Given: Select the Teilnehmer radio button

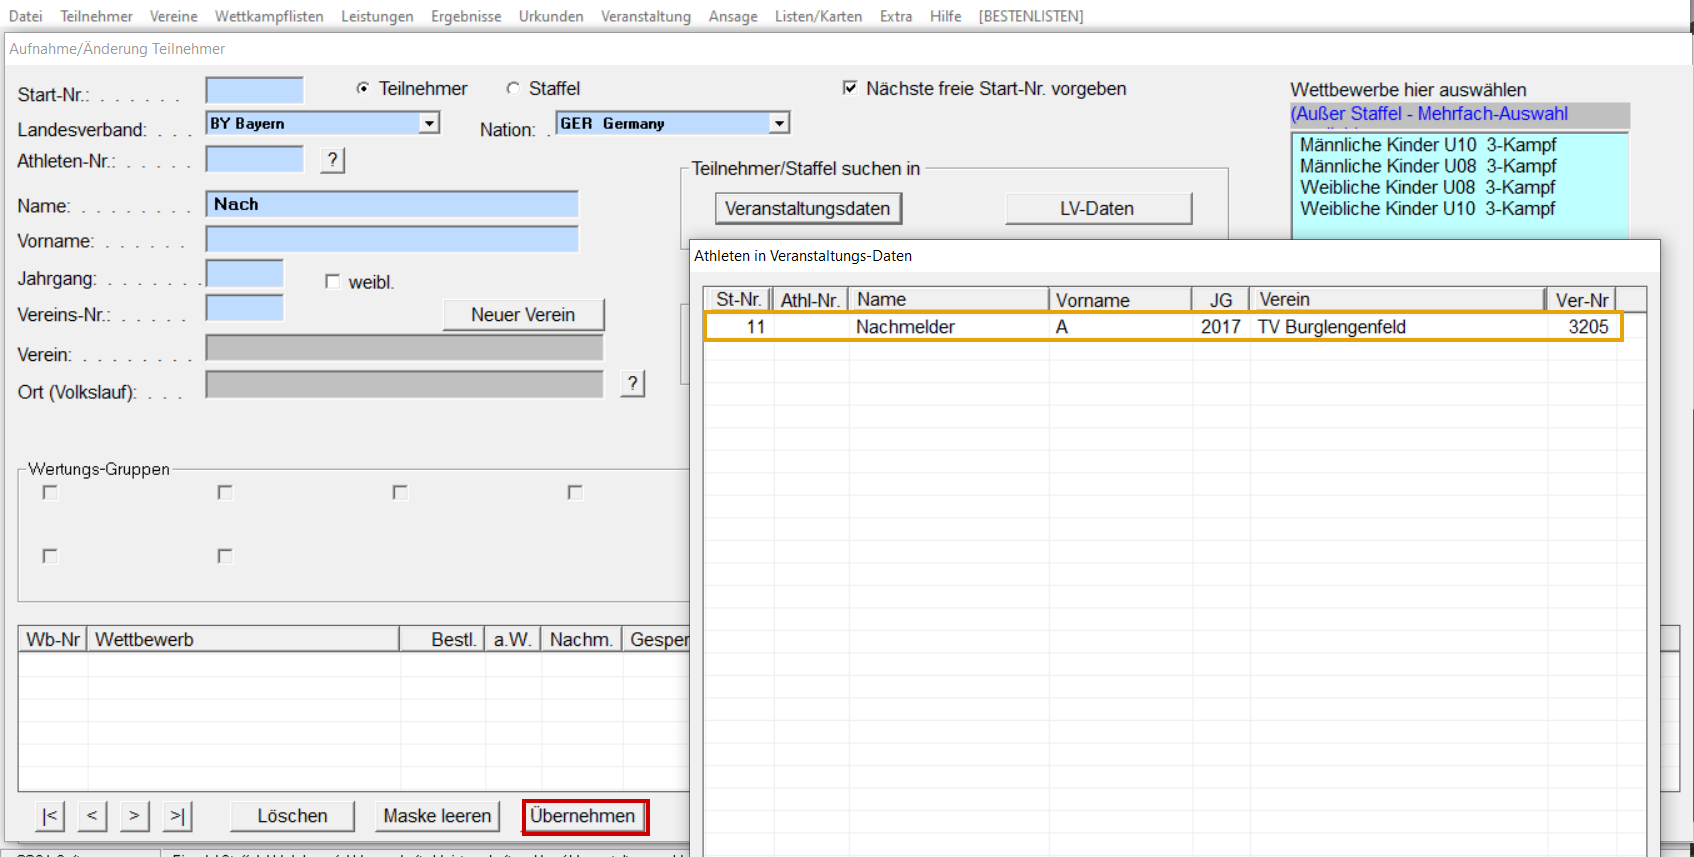Looking at the screenshot, I should pos(363,89).
